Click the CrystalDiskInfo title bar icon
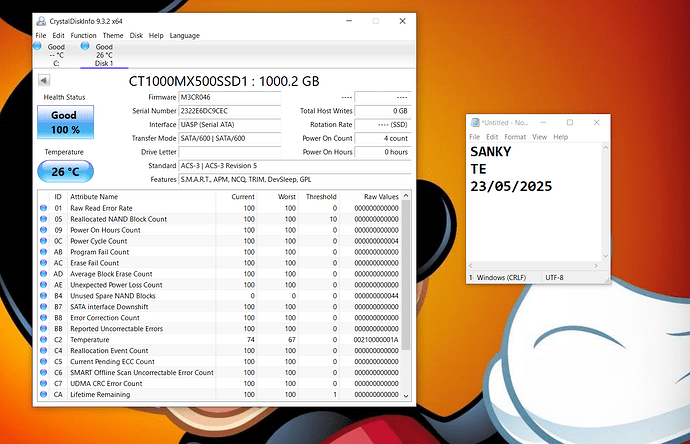This screenshot has height=444, width=690. coord(40,20)
